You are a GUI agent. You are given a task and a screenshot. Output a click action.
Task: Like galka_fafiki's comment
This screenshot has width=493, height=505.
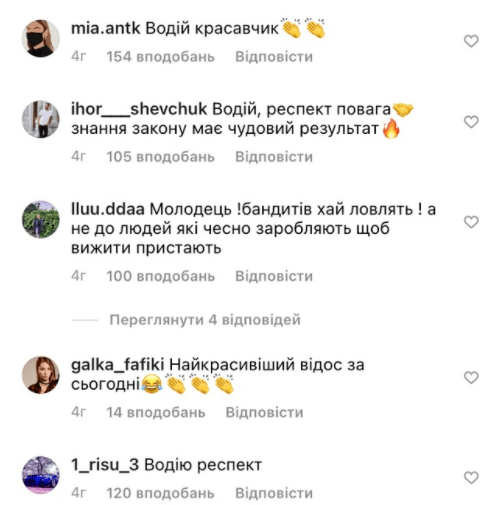[x=471, y=377]
